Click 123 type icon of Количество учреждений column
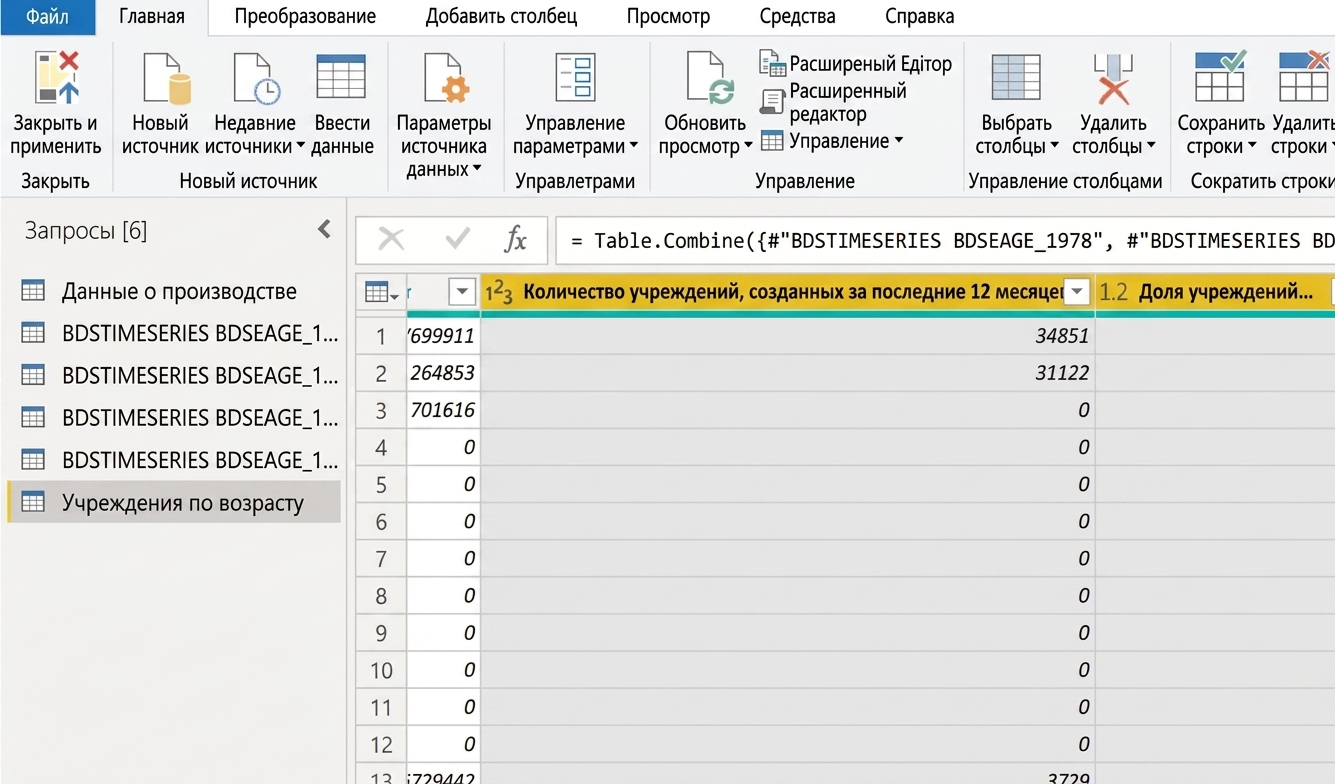Image resolution: width=1335 pixels, height=784 pixels. point(499,292)
